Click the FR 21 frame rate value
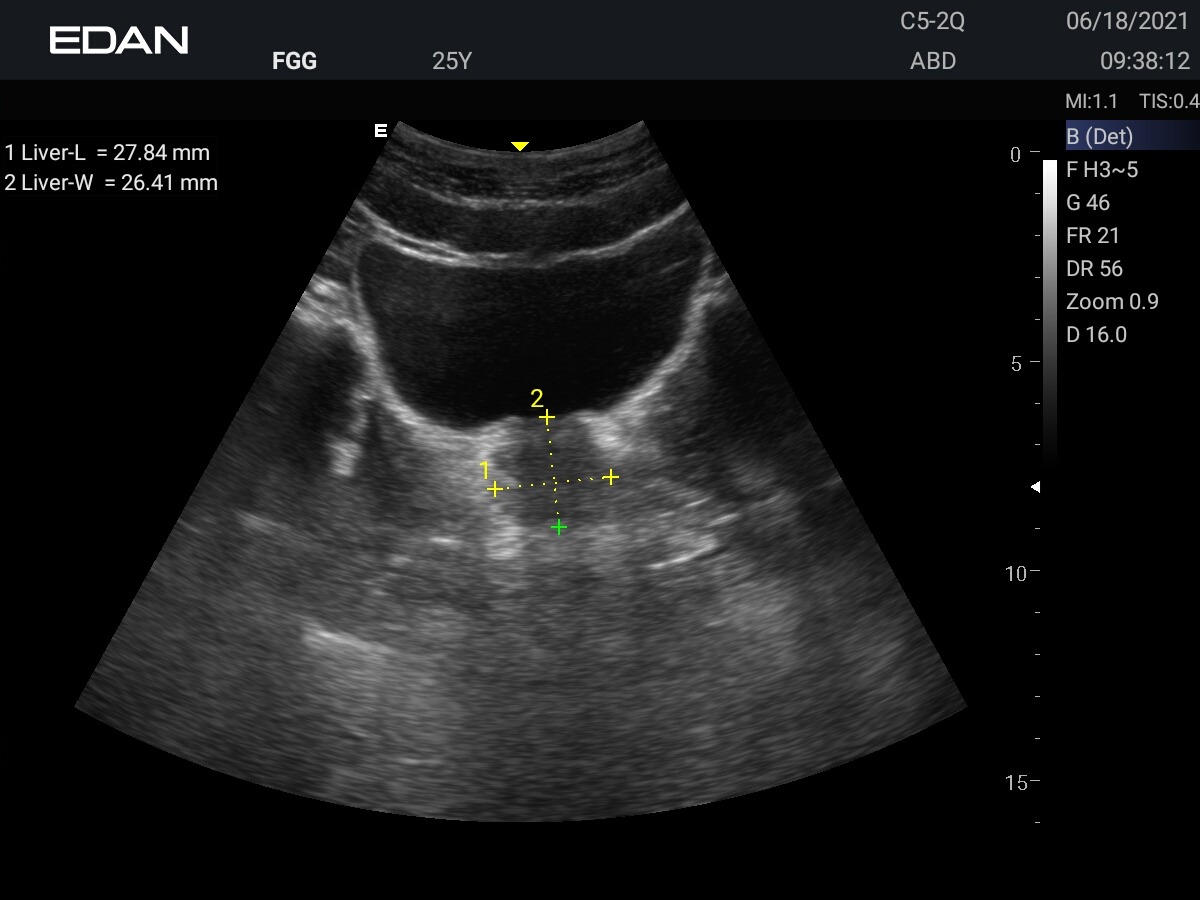 (1093, 236)
